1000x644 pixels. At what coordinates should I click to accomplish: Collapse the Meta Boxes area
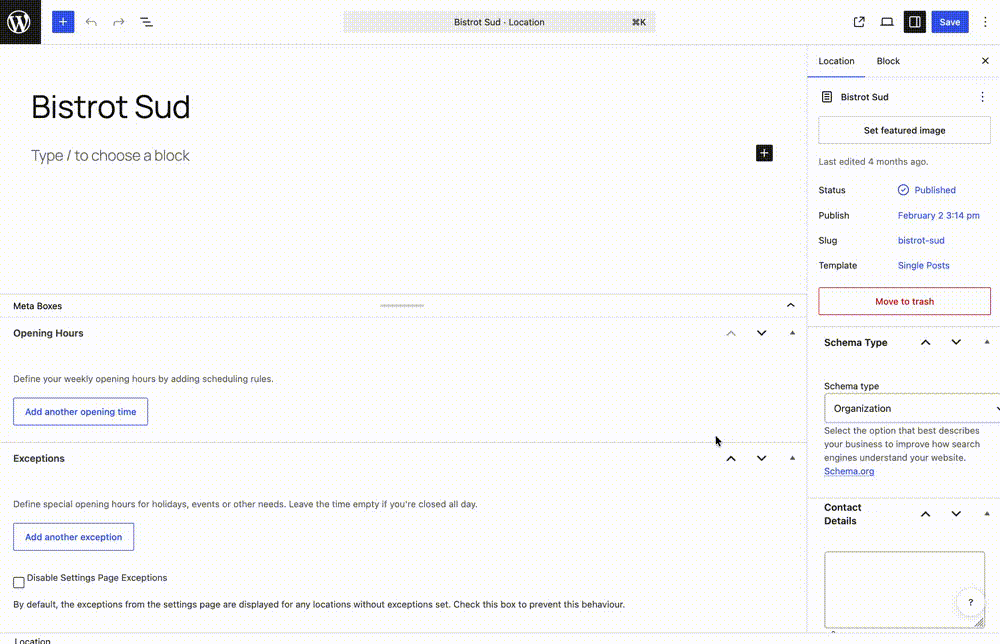pos(791,305)
